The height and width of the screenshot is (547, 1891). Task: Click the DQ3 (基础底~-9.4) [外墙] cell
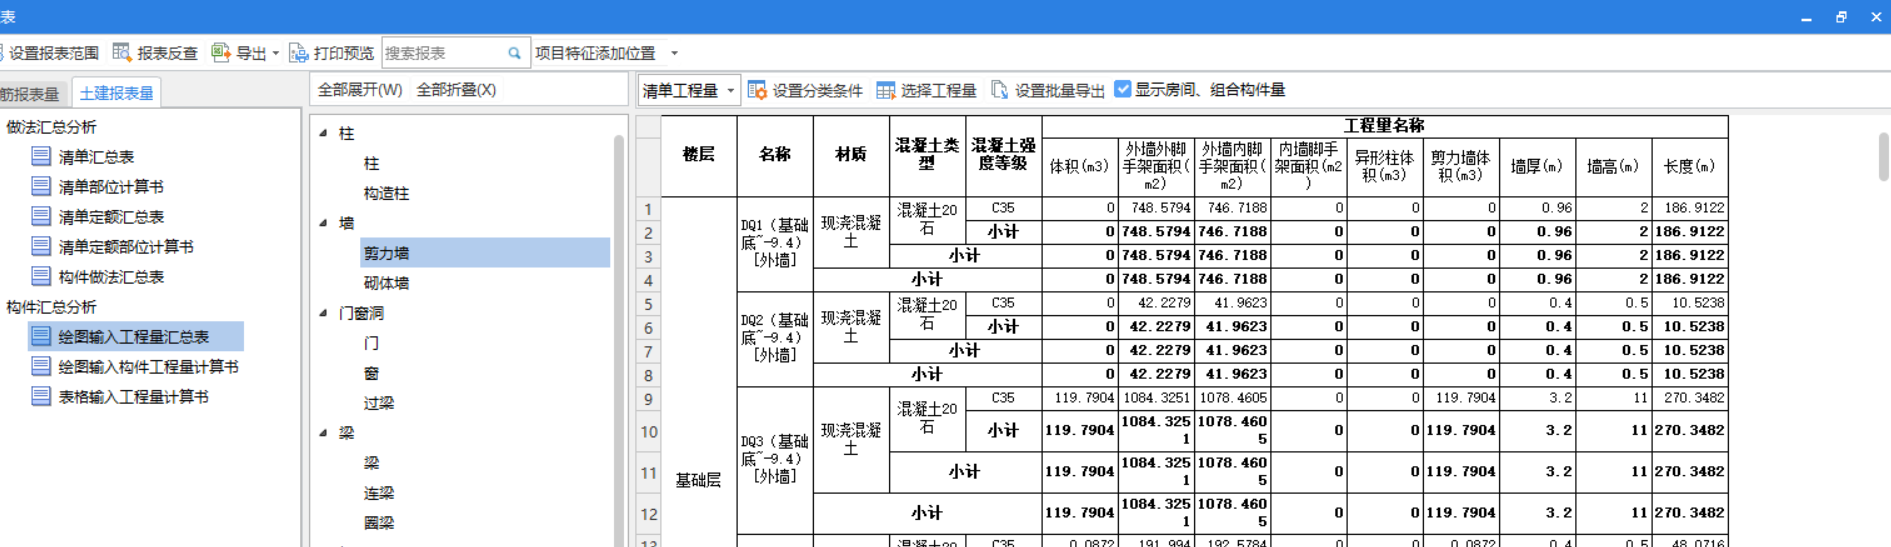pyautogui.click(x=775, y=460)
